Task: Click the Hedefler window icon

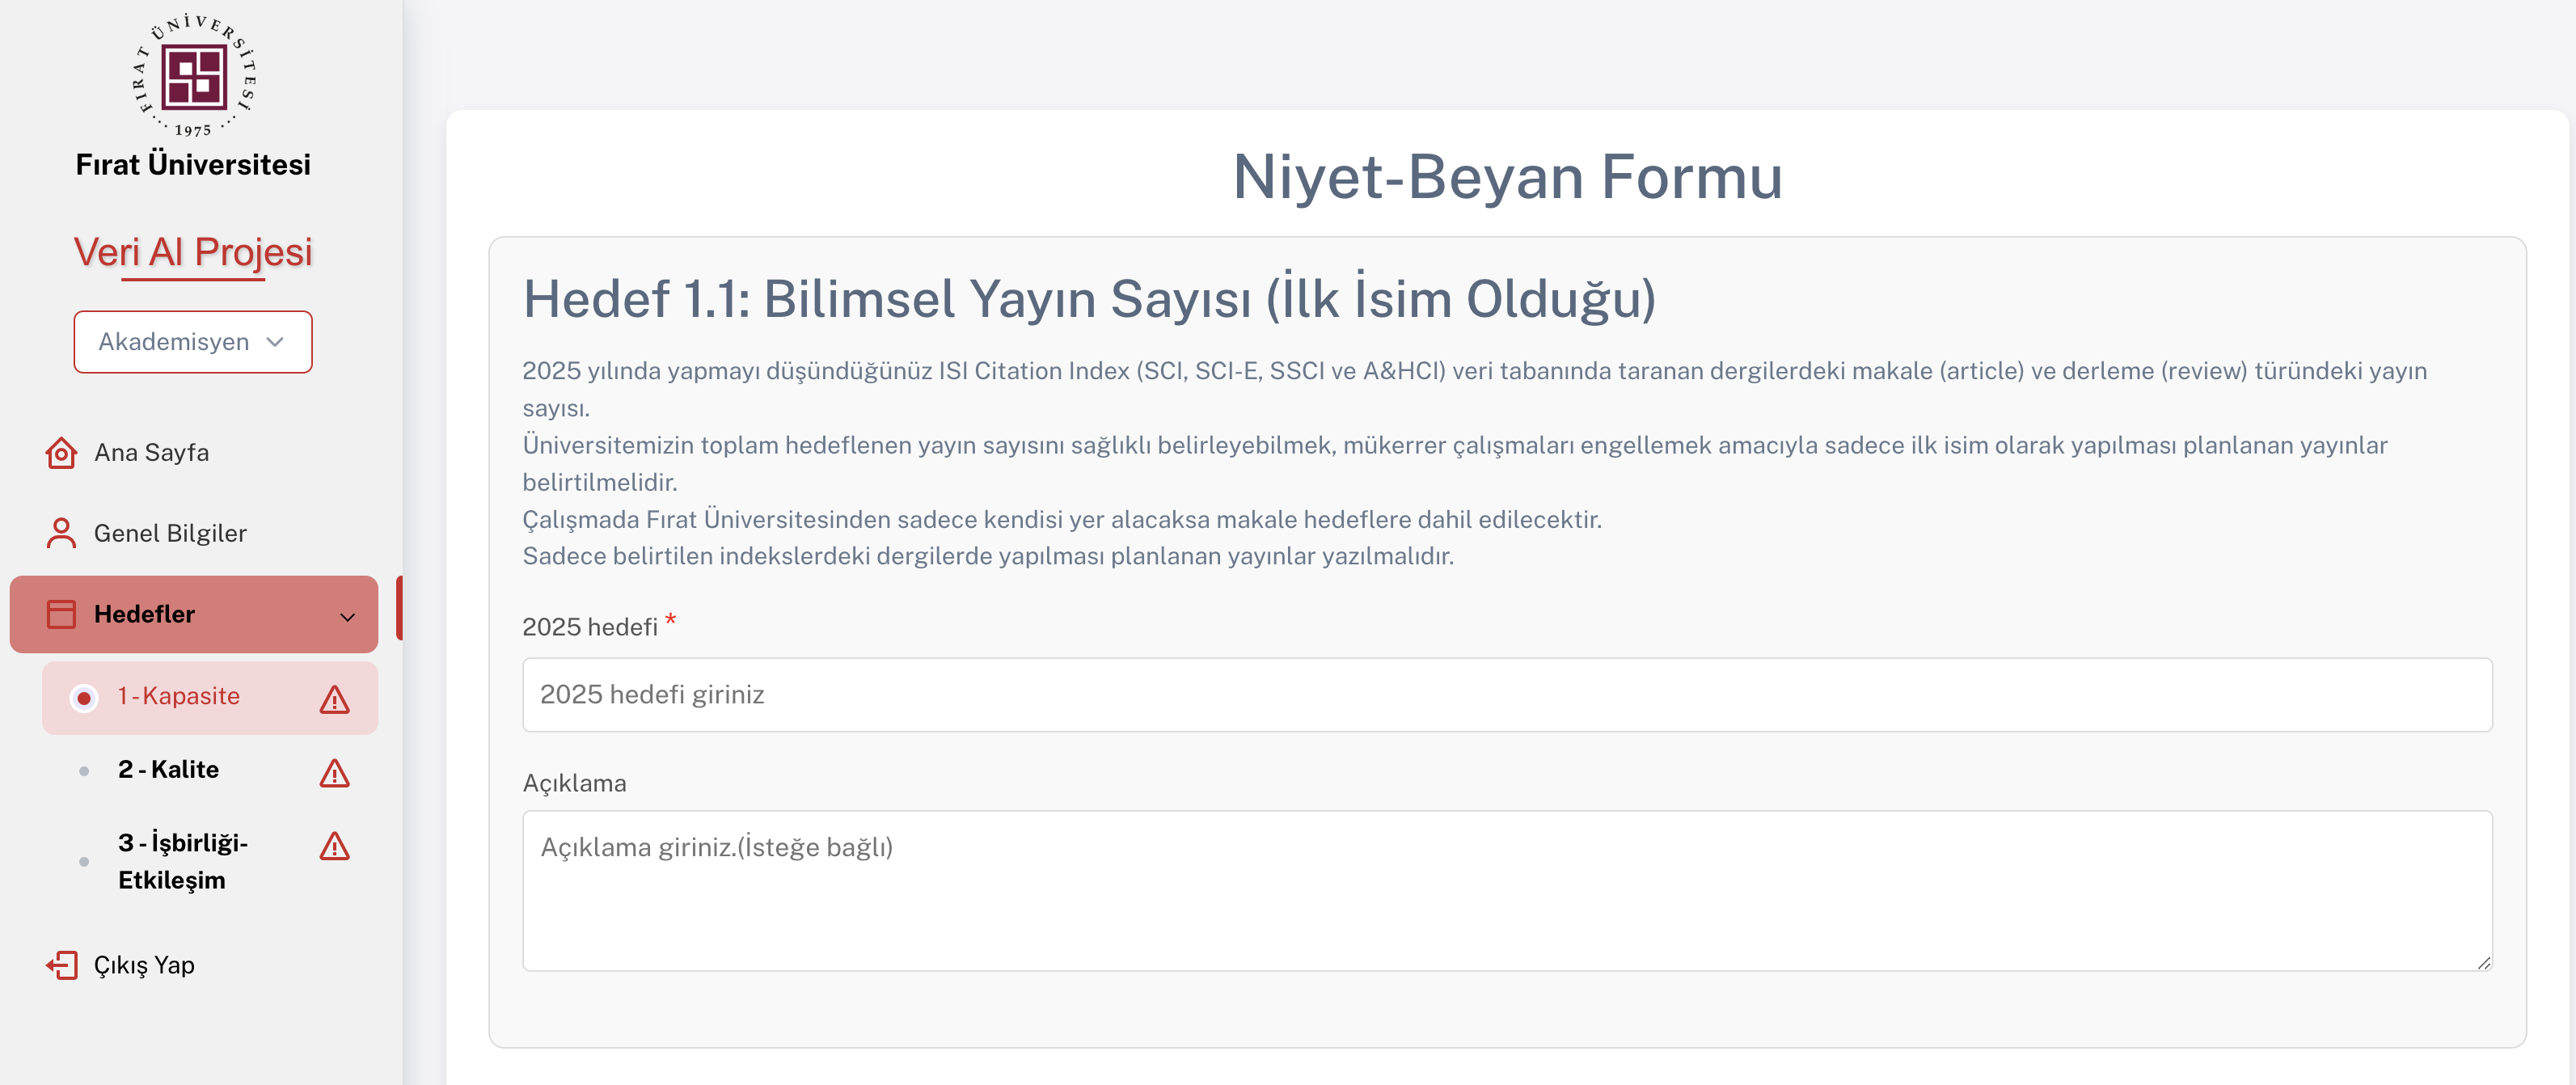Action: [x=61, y=614]
